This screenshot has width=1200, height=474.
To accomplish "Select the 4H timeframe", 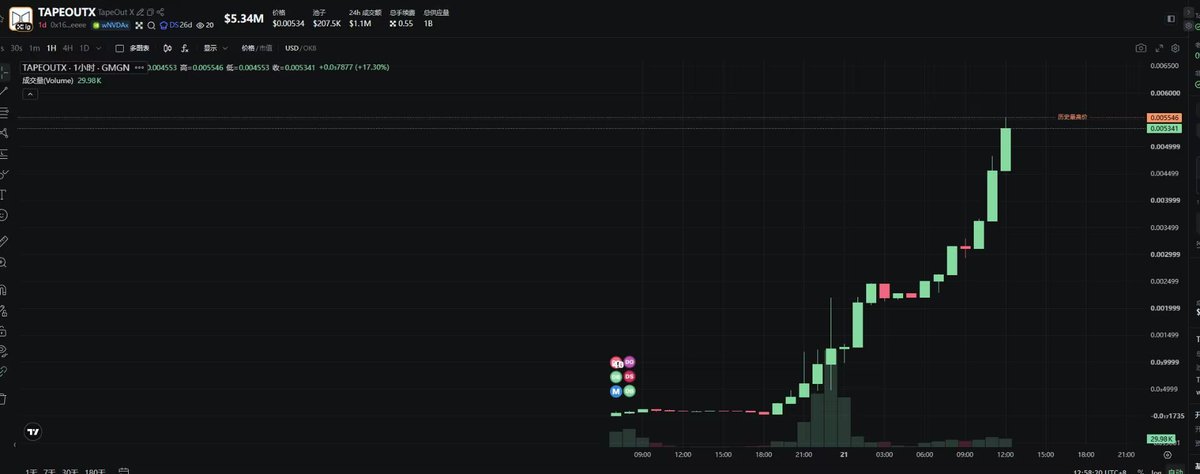I will (68, 48).
